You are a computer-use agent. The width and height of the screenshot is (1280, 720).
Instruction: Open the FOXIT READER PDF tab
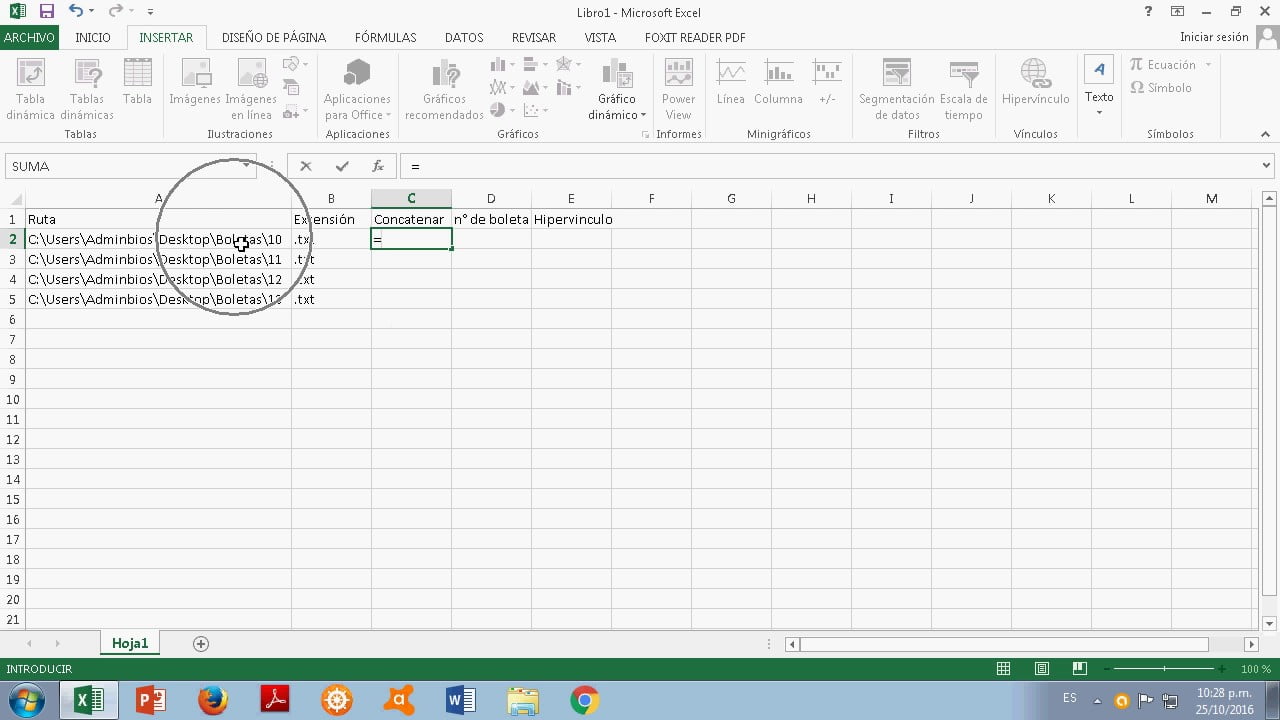(695, 38)
